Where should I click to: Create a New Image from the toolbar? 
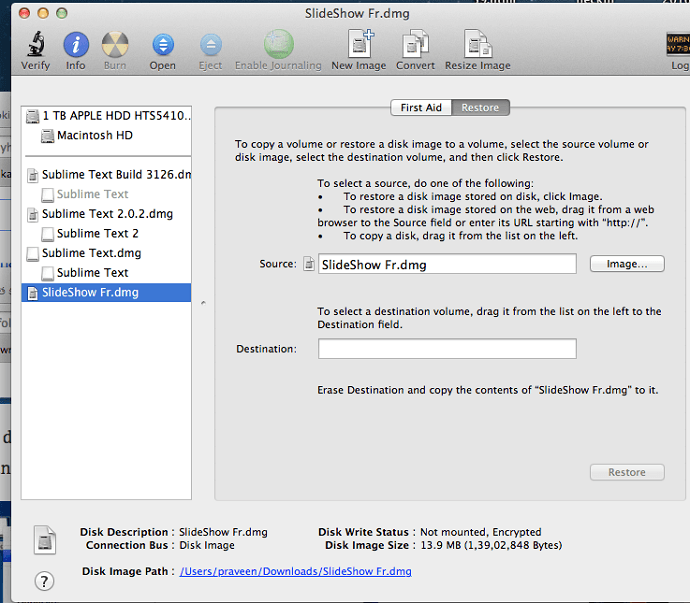point(360,43)
